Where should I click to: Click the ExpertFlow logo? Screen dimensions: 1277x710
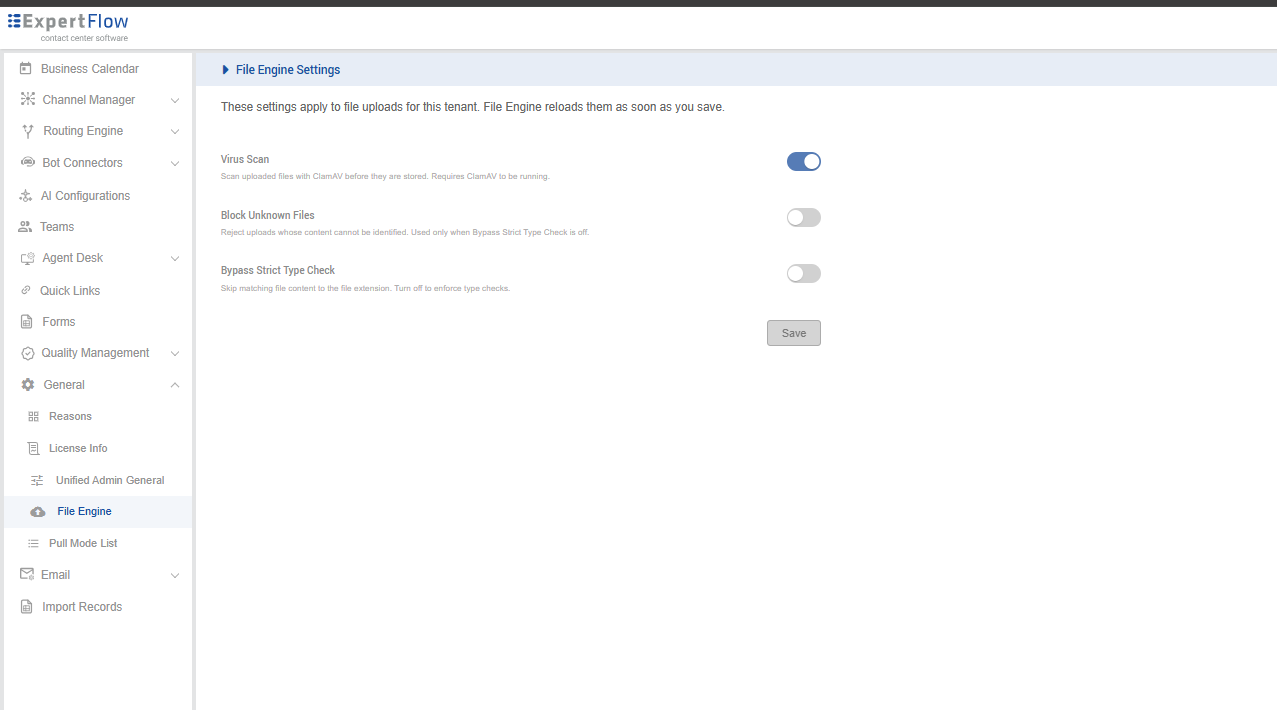coord(68,26)
